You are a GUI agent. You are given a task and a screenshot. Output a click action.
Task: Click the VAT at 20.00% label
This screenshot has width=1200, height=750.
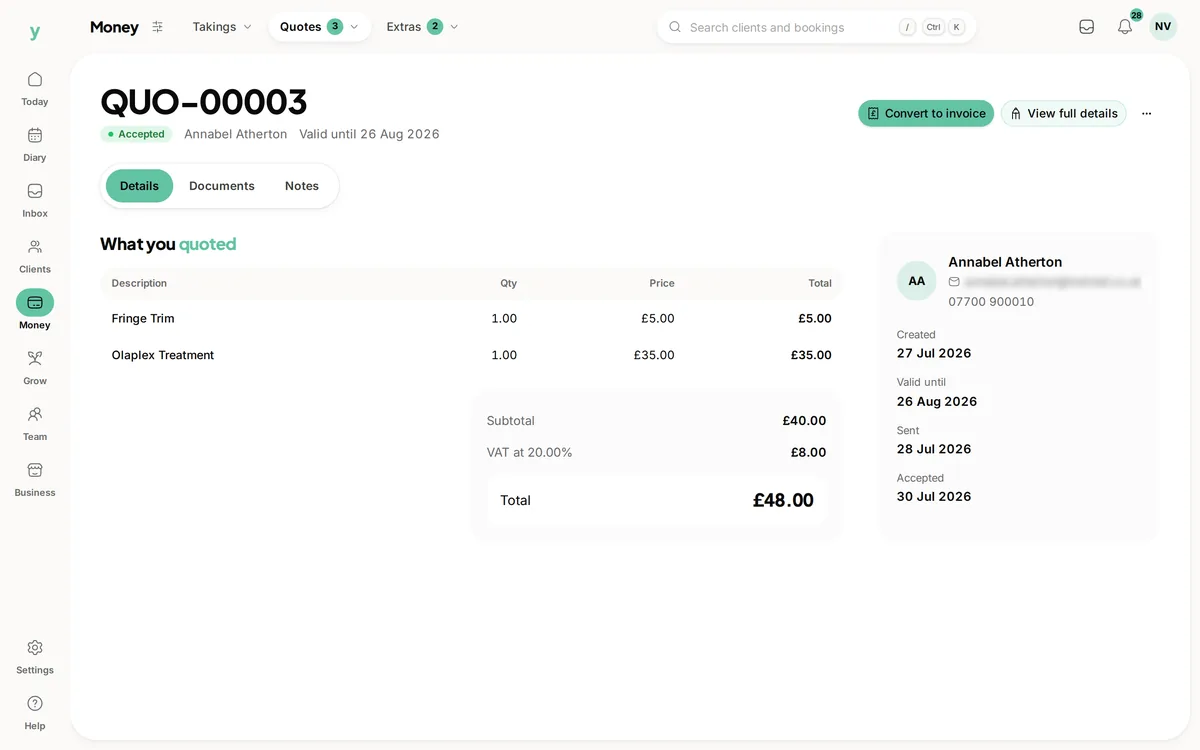(x=530, y=453)
